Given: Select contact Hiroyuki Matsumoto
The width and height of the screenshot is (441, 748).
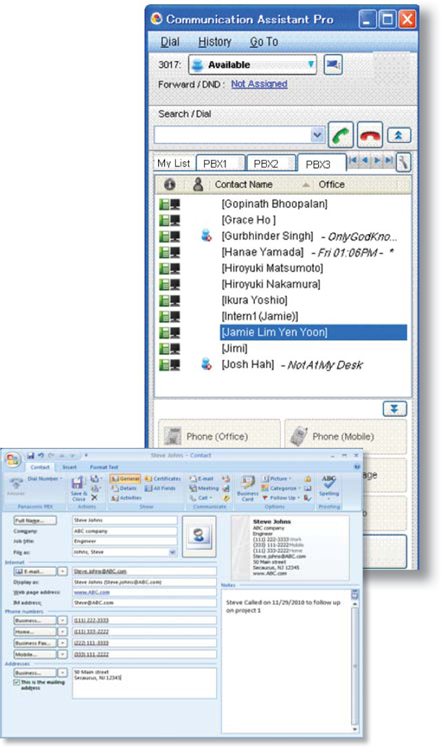Looking at the screenshot, I should pos(272,268).
